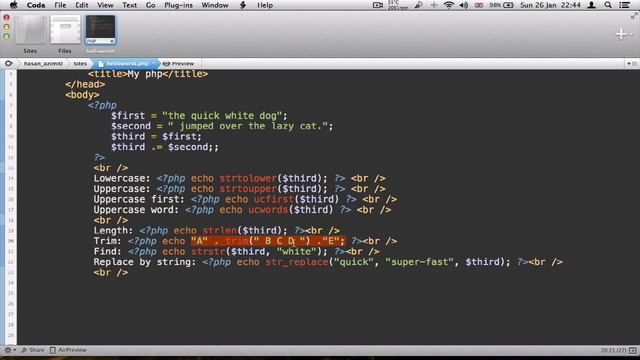This screenshot has height=360, width=640.
Task: Click the volume speaker icon
Action: [464, 5]
